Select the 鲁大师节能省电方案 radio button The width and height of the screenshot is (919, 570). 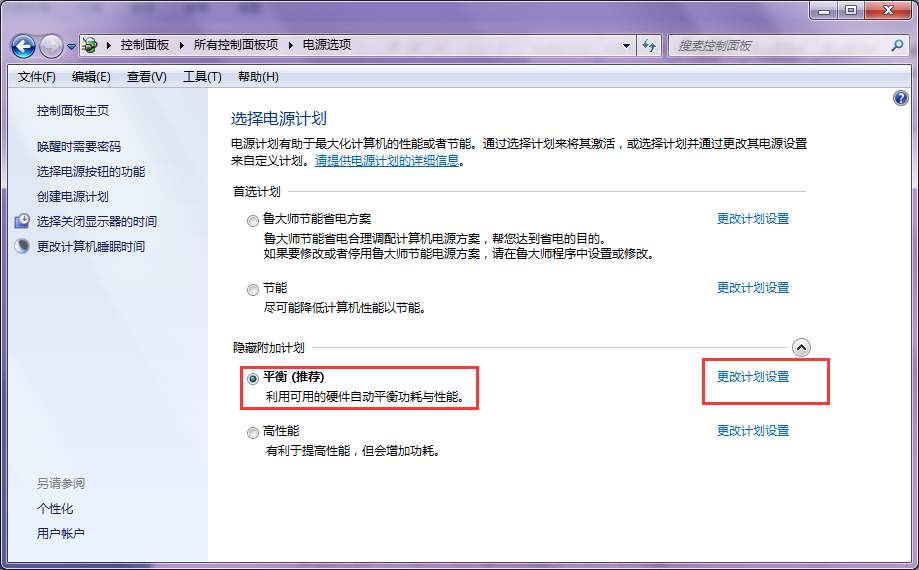pyautogui.click(x=253, y=221)
